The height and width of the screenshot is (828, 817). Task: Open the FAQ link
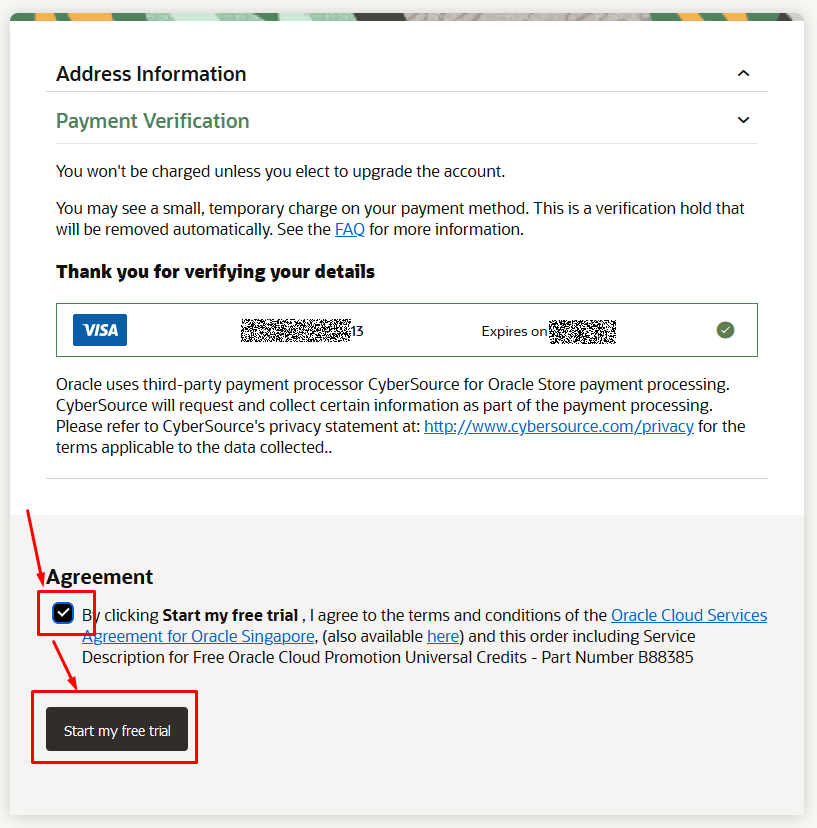click(350, 230)
